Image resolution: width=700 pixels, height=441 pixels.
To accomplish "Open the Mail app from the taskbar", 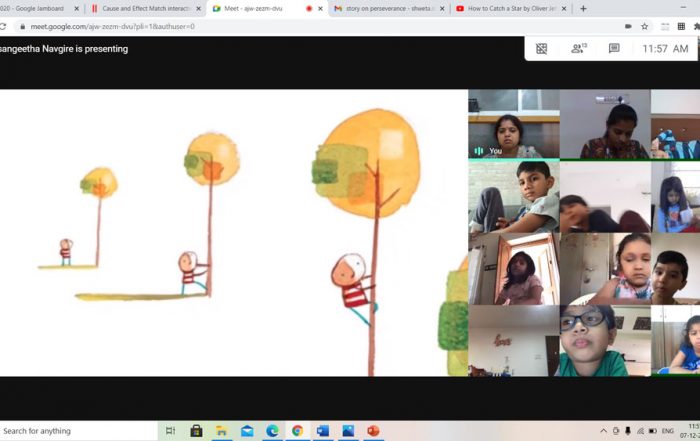I will (x=247, y=431).
